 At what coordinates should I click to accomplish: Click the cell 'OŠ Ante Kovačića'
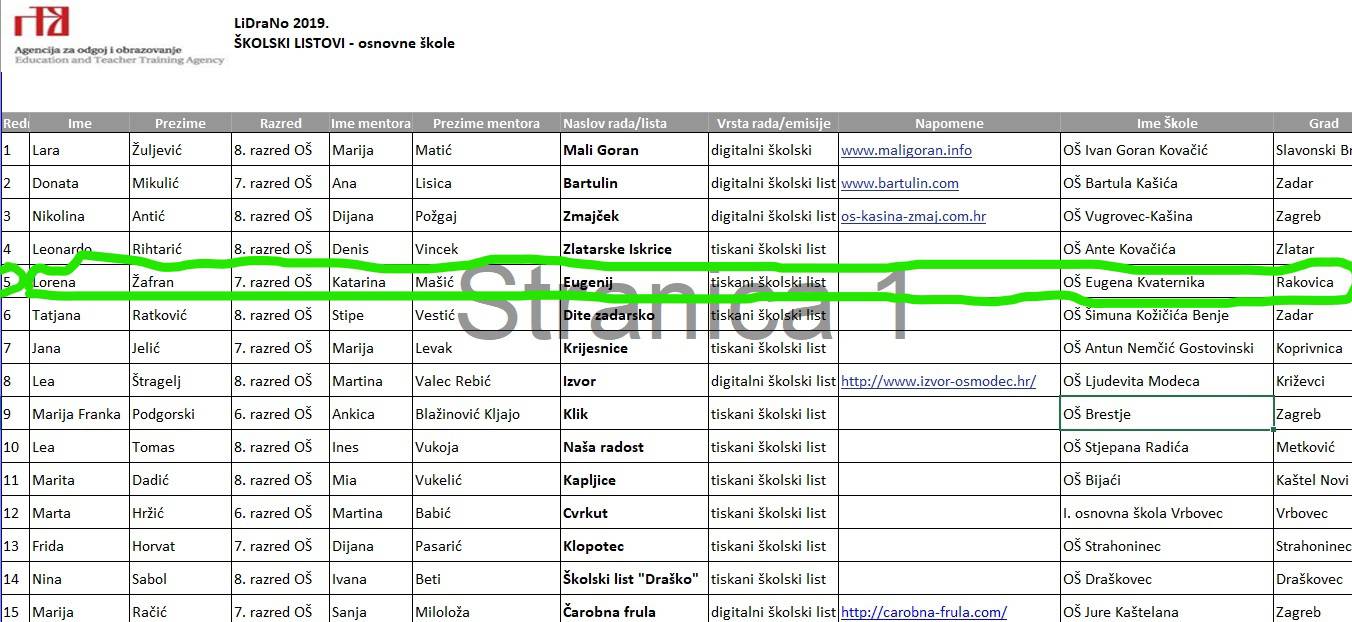tap(1167, 249)
